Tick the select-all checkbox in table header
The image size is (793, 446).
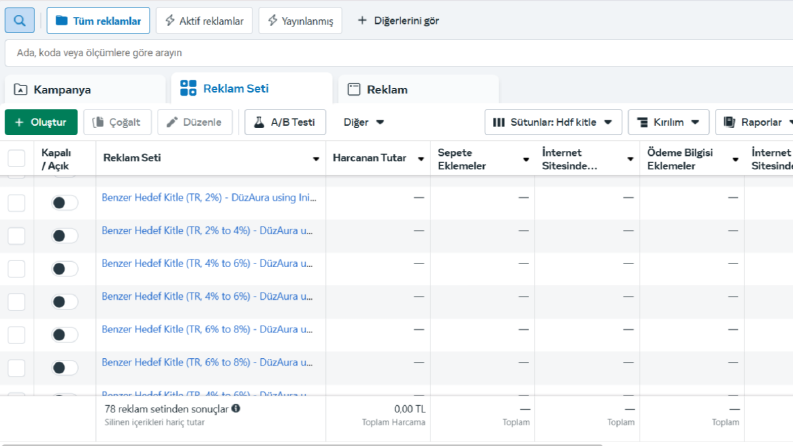17,158
